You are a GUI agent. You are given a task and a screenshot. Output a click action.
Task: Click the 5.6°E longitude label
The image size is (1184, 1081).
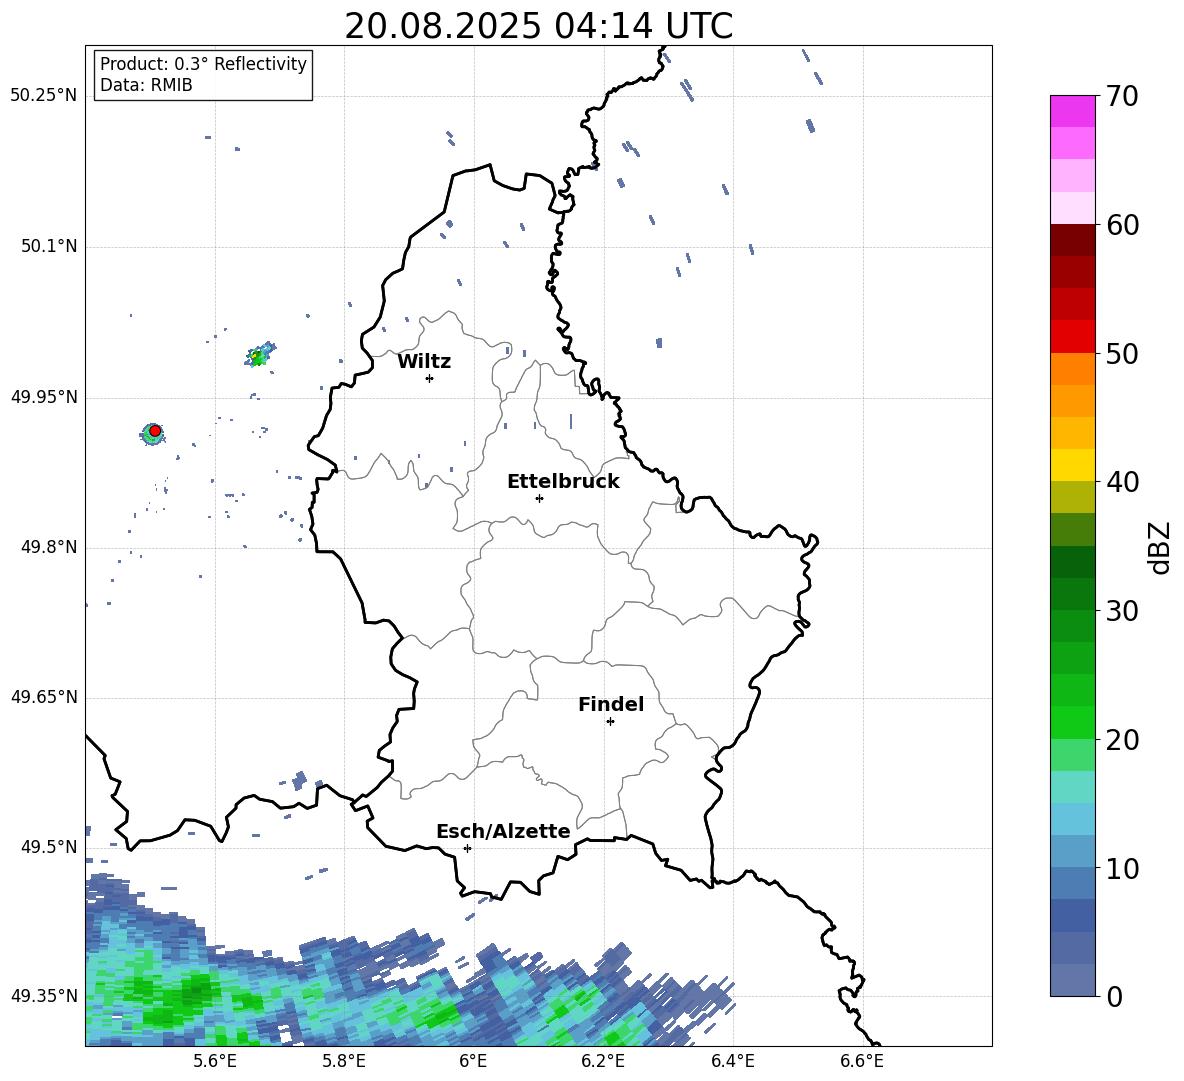tap(215, 1062)
